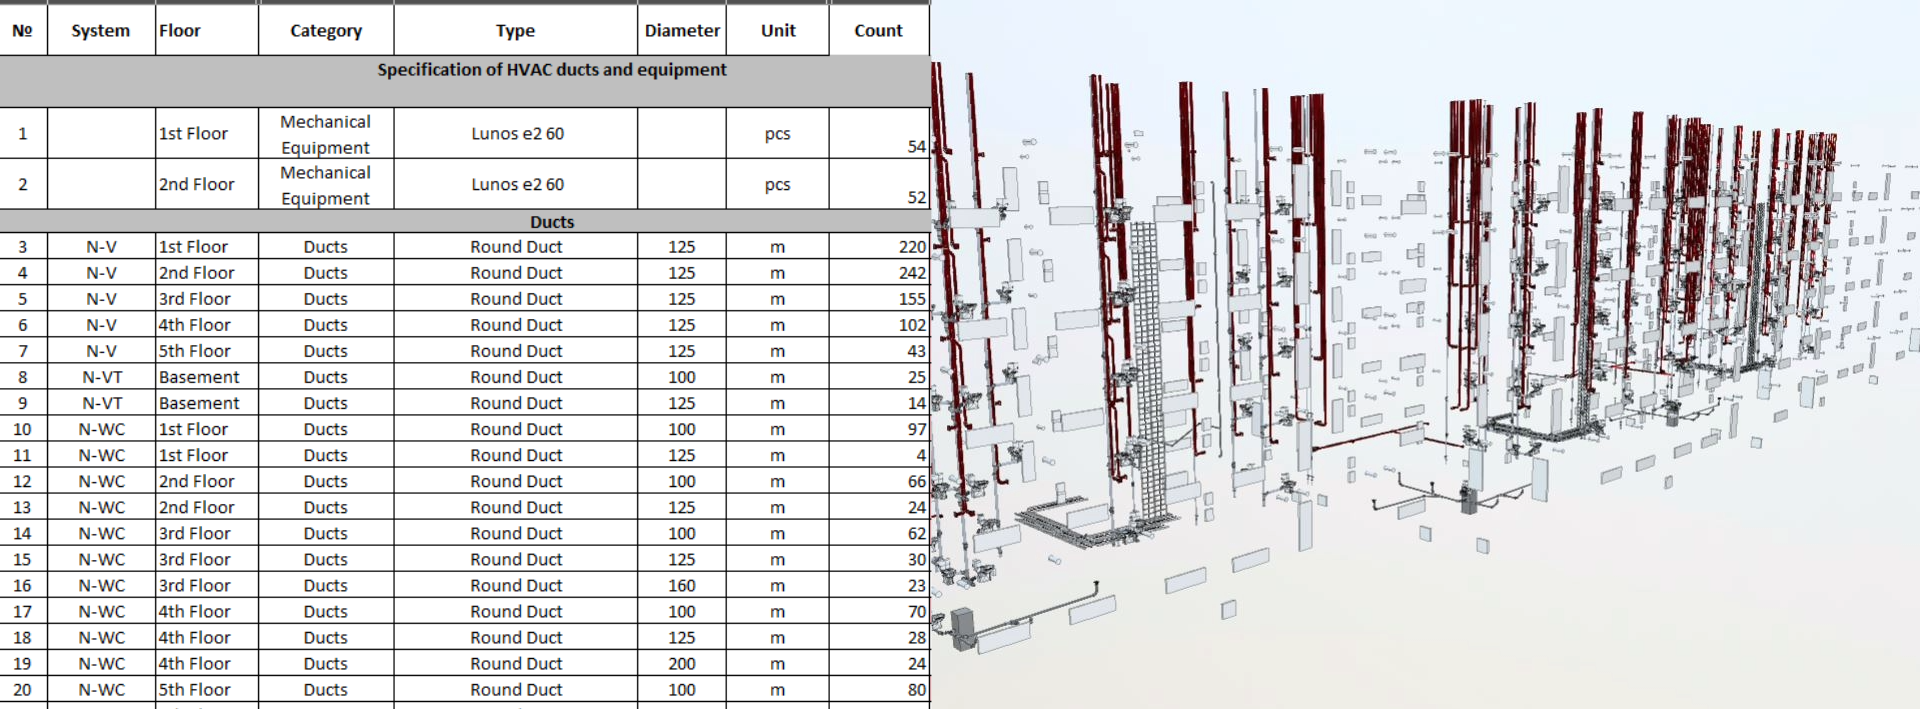Click the 'Count' column header
This screenshot has width=1920, height=709.
point(879,30)
